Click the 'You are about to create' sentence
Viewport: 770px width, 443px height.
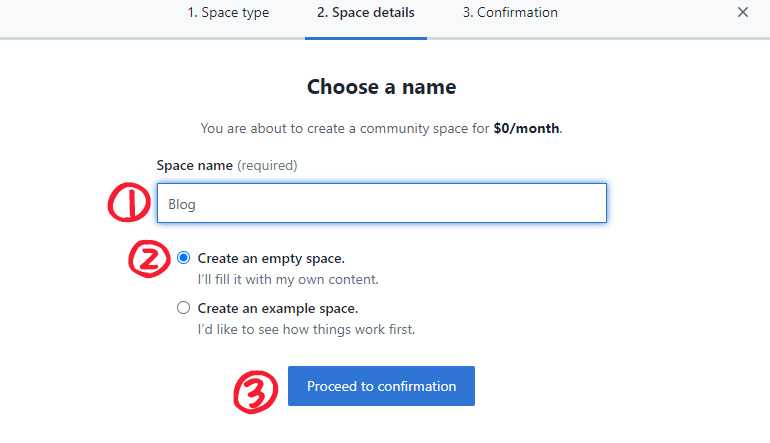(345, 129)
